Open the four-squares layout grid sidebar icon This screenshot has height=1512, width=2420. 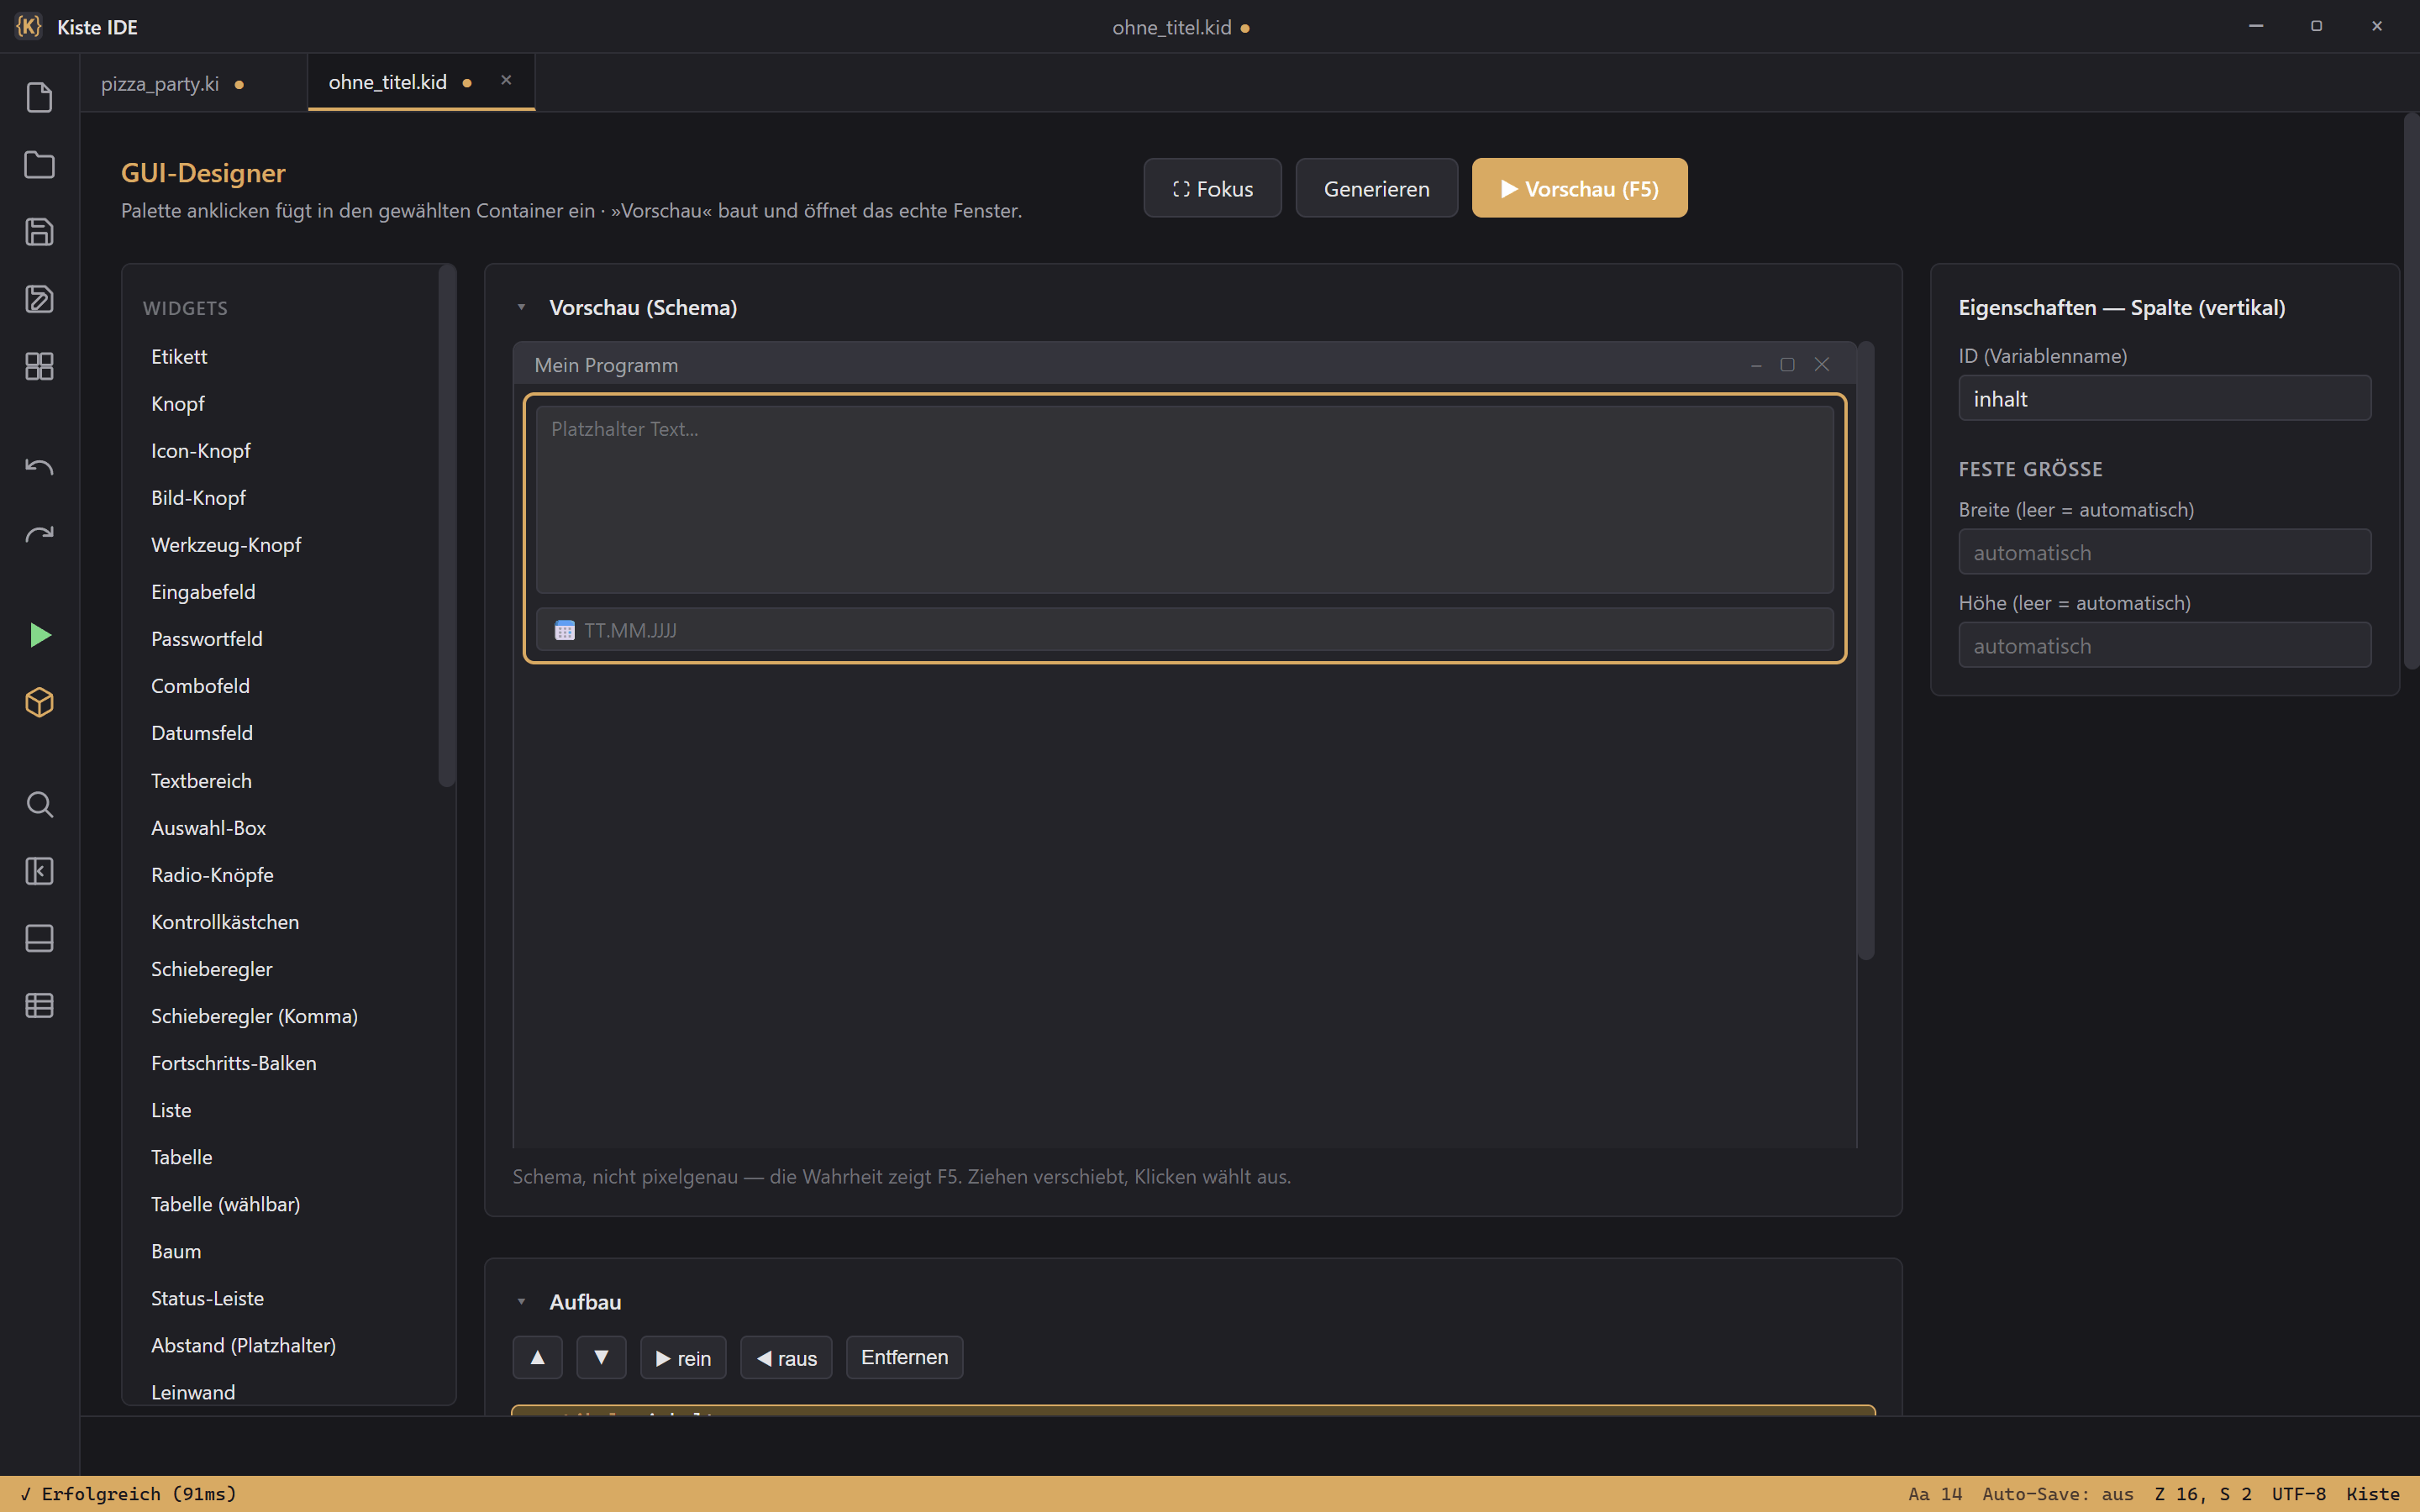pos(39,366)
